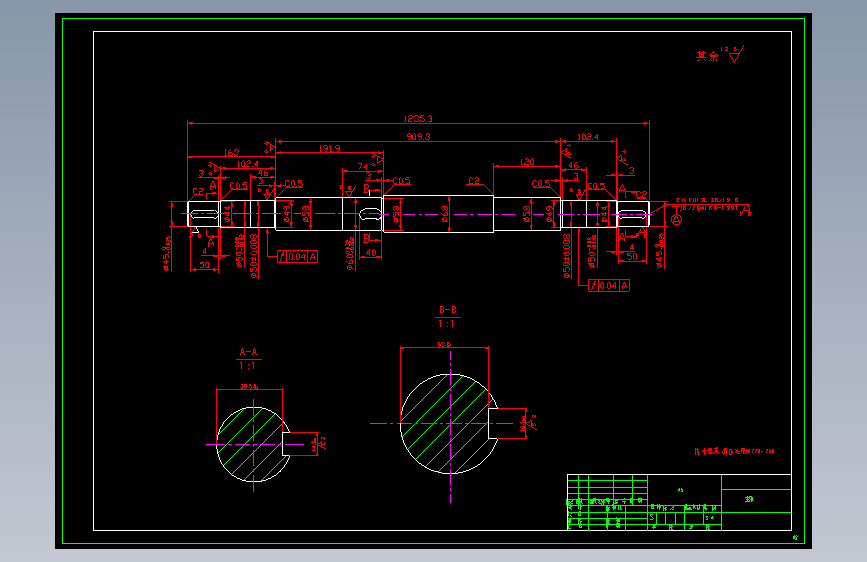Click the hatched A-A cross-section circle
Image resolution: width=867 pixels, height=562 pixels.
(253, 445)
